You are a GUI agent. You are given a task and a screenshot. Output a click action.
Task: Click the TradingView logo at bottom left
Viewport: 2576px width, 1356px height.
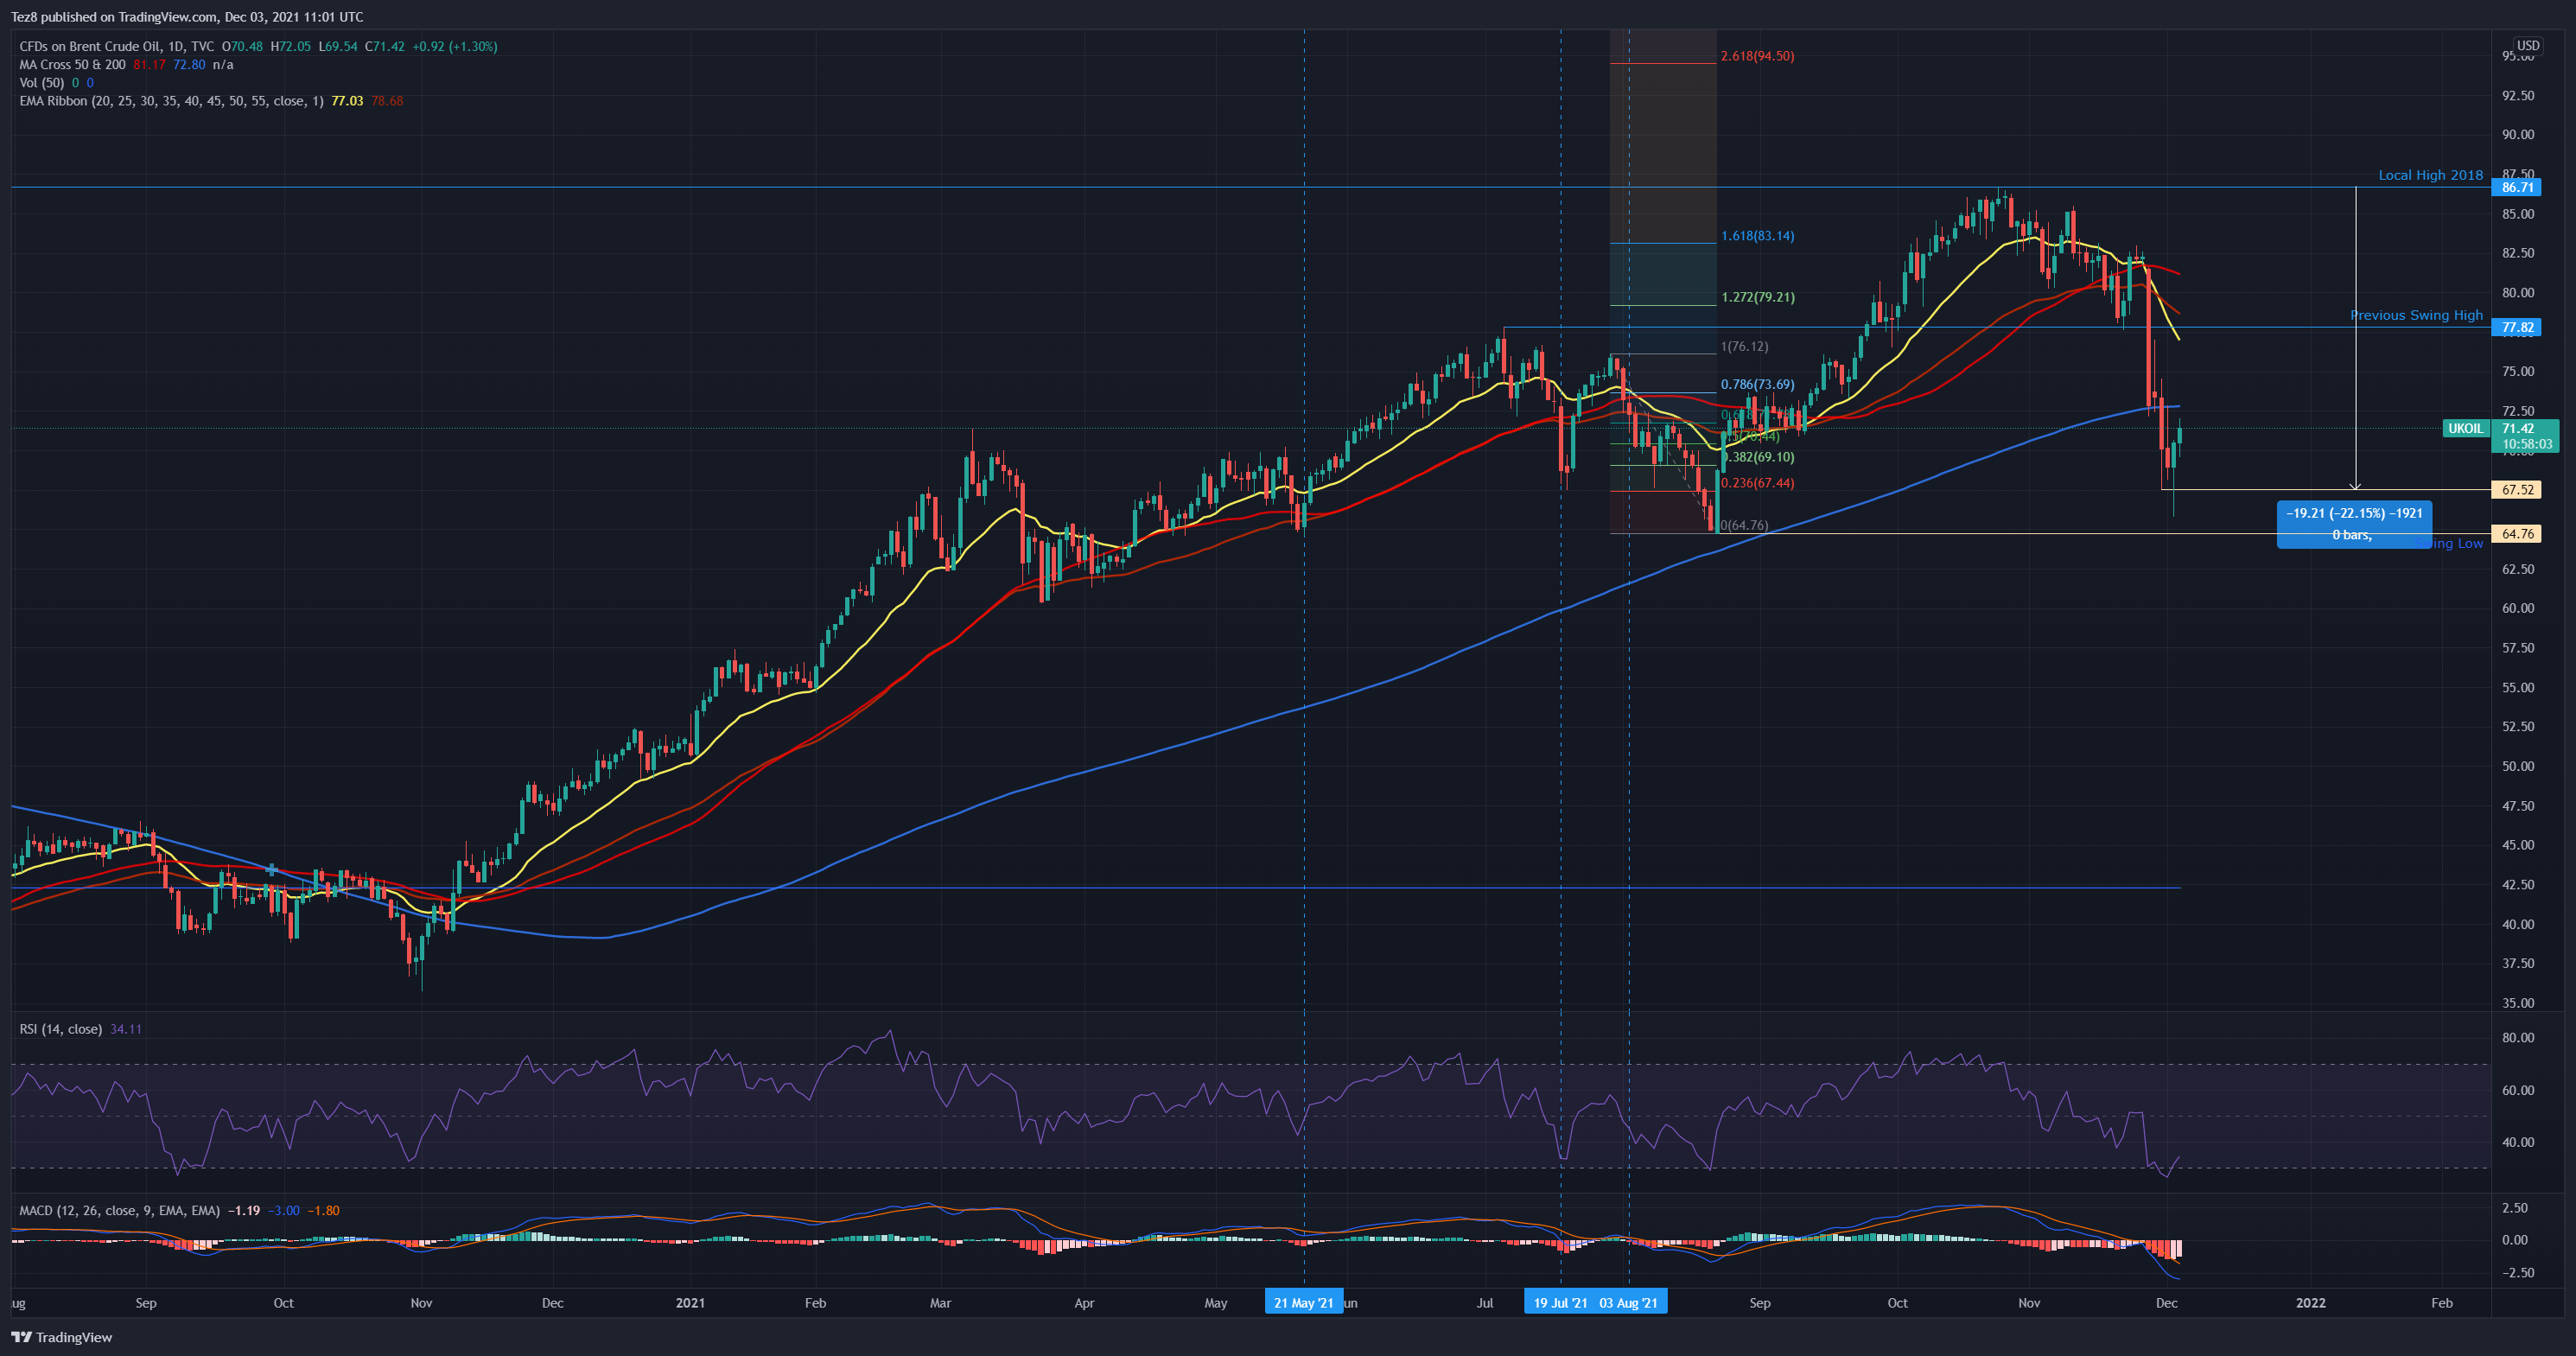pos(62,1337)
